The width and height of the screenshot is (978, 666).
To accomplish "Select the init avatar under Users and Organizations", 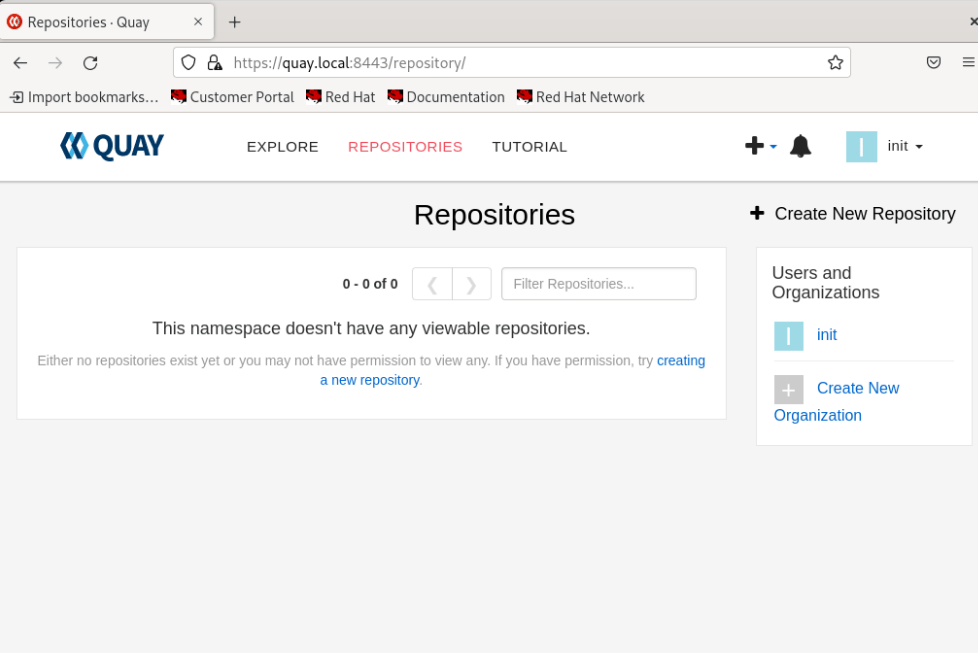I will (789, 335).
